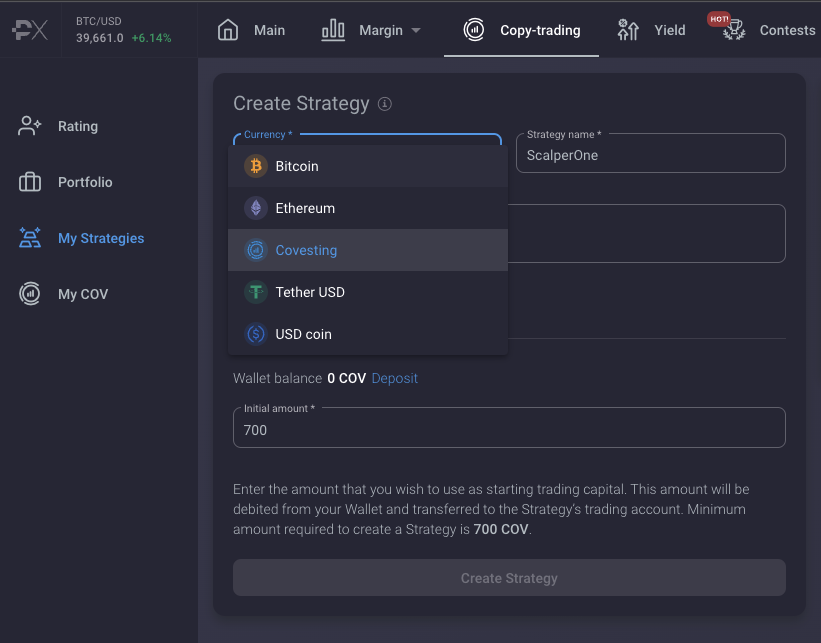Pick USD coin currency option
Image resolution: width=821 pixels, height=643 pixels.
pos(368,334)
